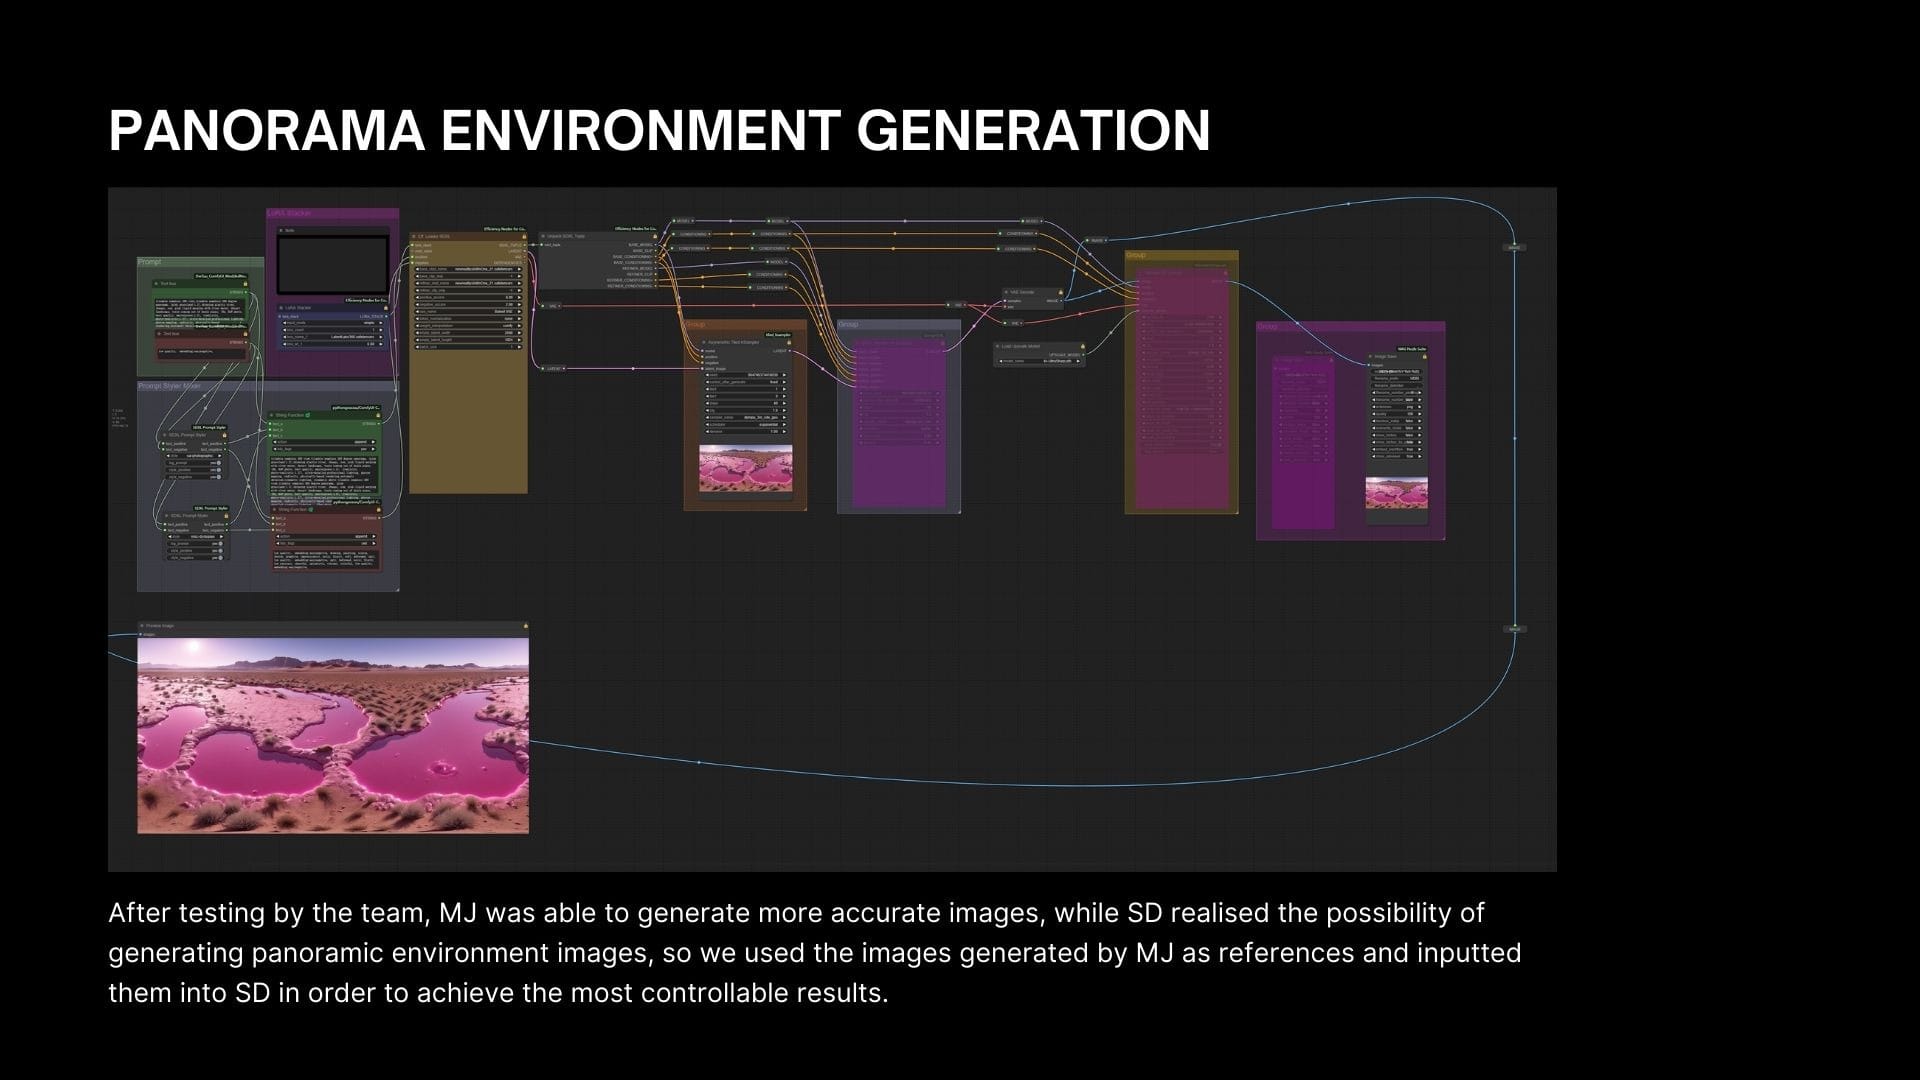Open model_name combo on Load Upscale Model
The image size is (1920, 1080).
click(1039, 361)
